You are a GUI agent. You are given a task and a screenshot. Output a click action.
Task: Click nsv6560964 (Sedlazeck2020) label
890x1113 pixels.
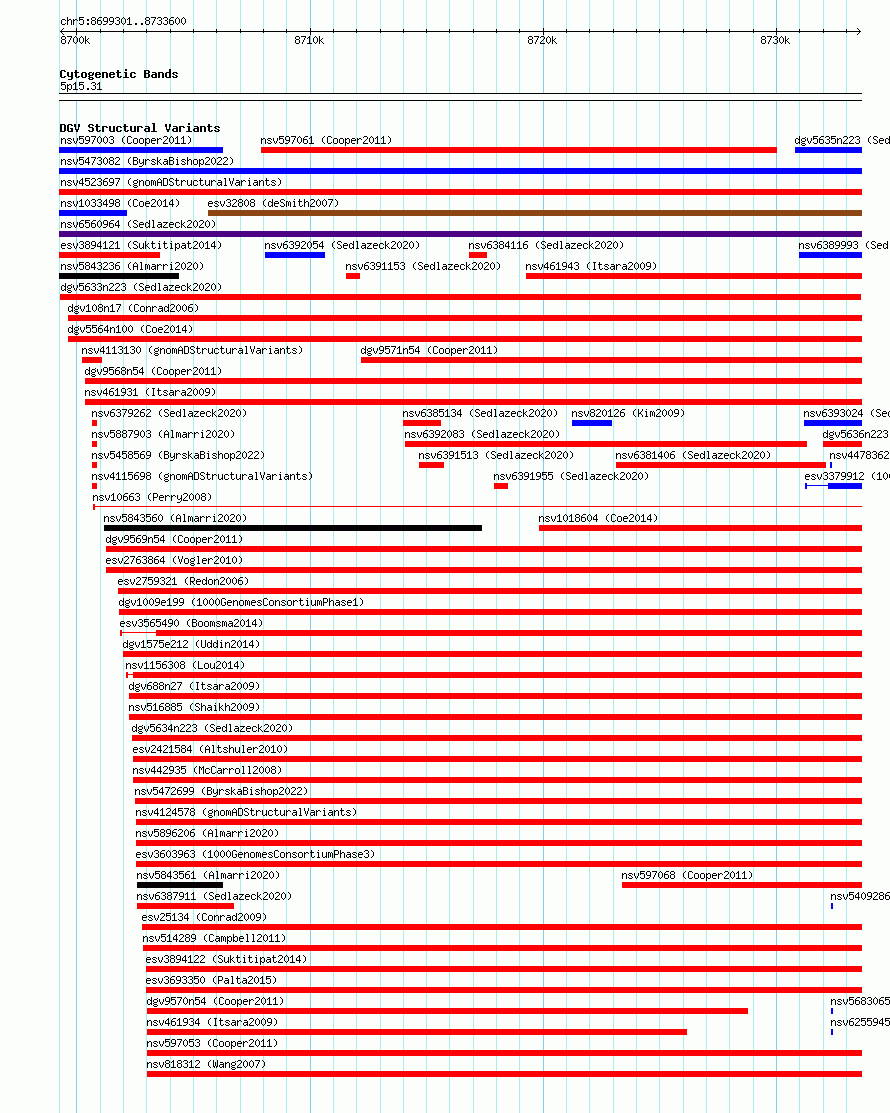point(138,224)
